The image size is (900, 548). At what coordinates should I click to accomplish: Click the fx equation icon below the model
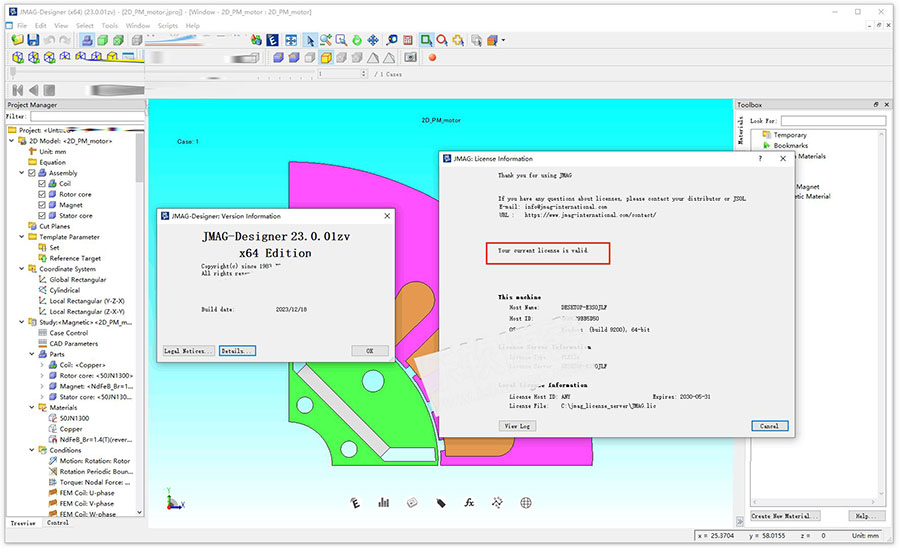pos(468,503)
